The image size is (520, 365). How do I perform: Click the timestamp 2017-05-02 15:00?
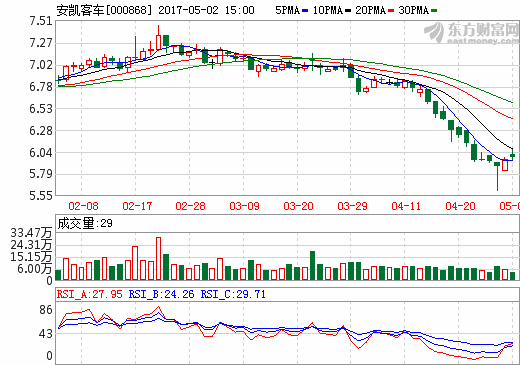coord(206,10)
